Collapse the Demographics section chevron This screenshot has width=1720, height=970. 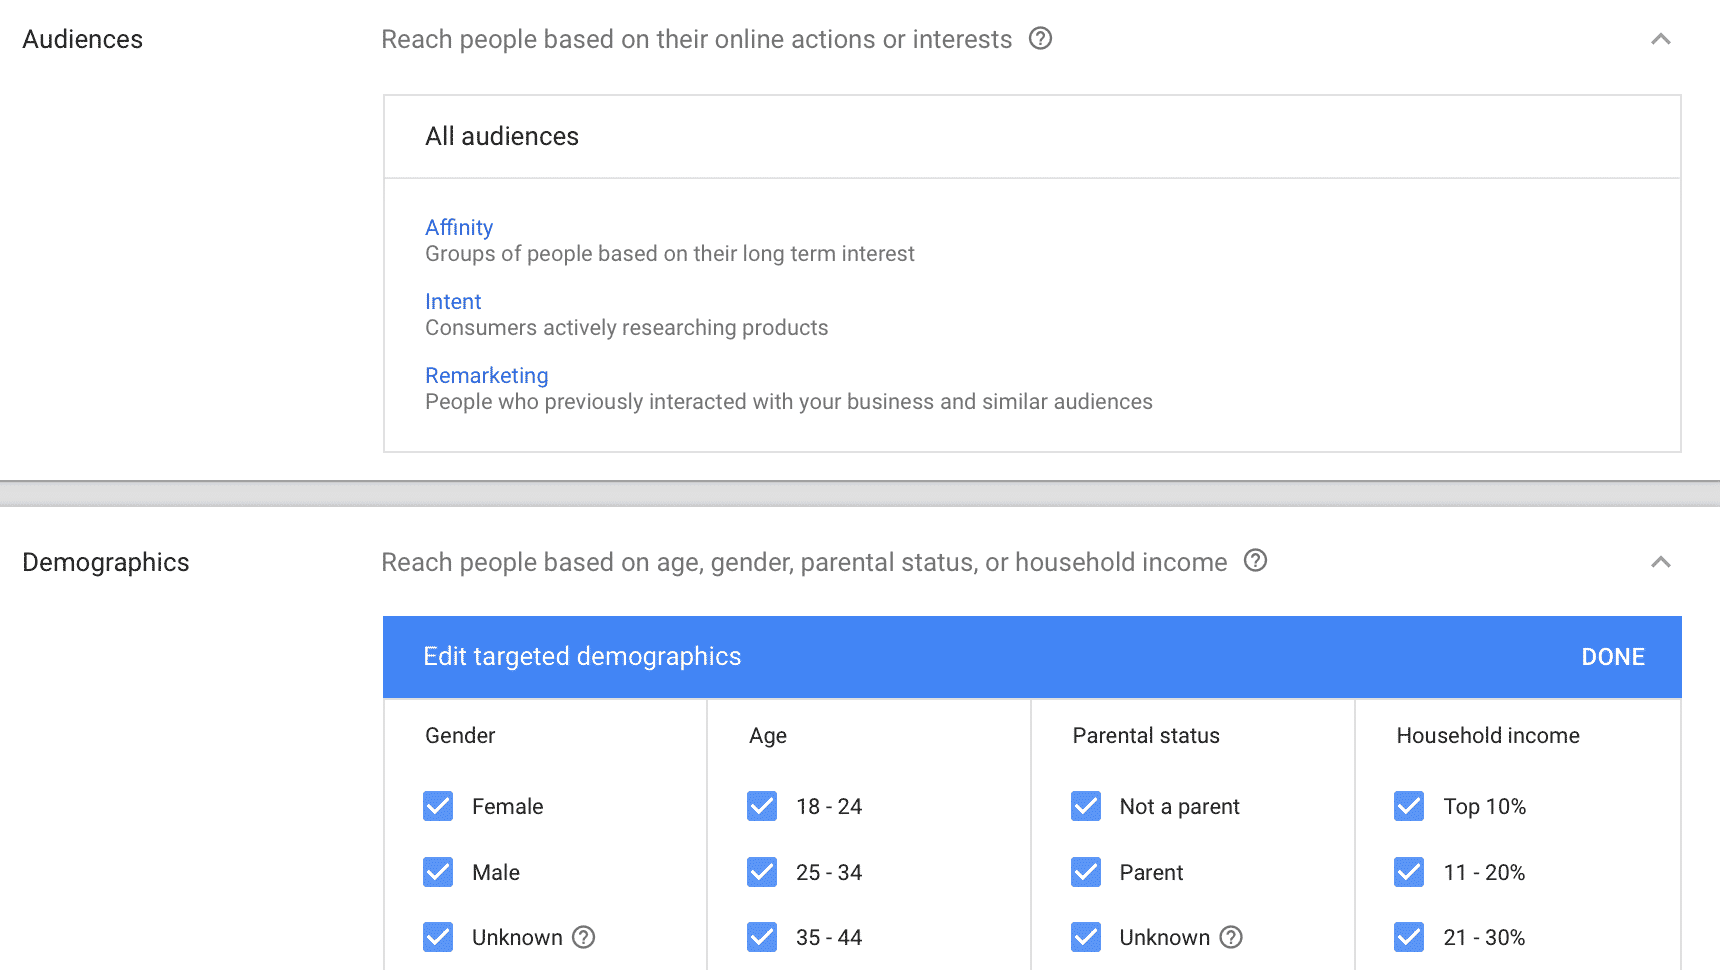1661,562
